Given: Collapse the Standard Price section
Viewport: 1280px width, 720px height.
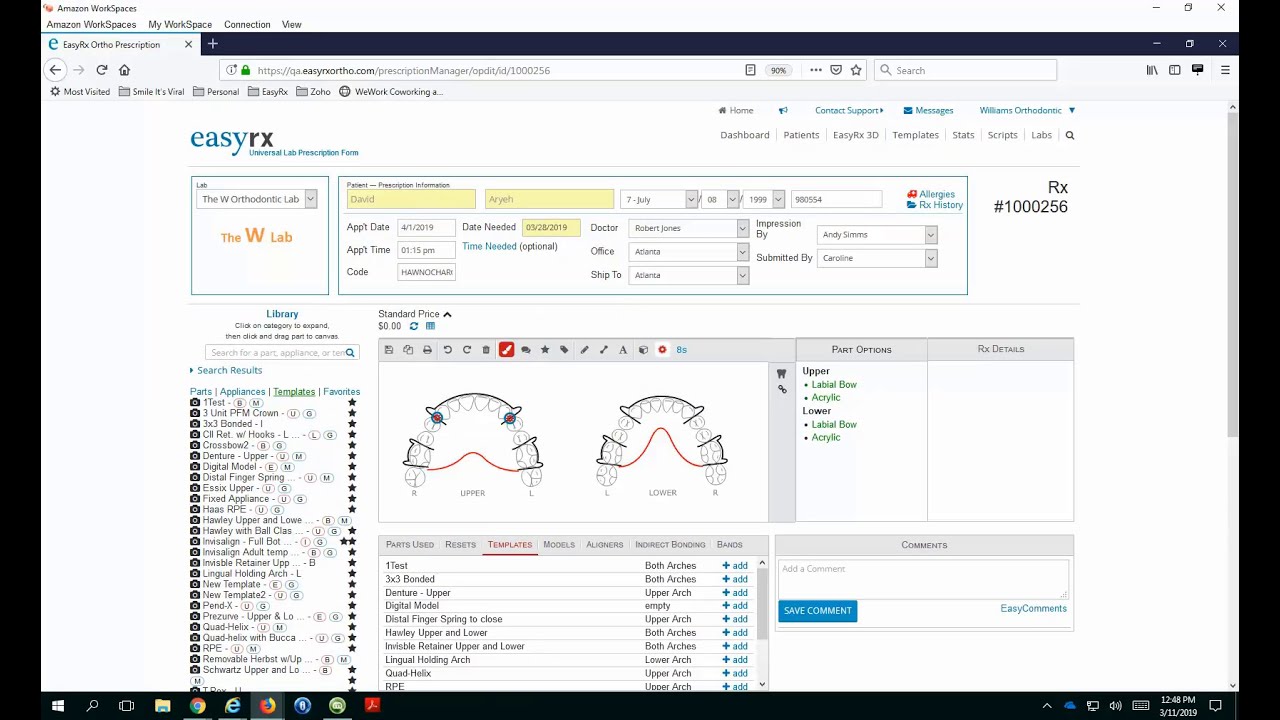Looking at the screenshot, I should [x=447, y=314].
